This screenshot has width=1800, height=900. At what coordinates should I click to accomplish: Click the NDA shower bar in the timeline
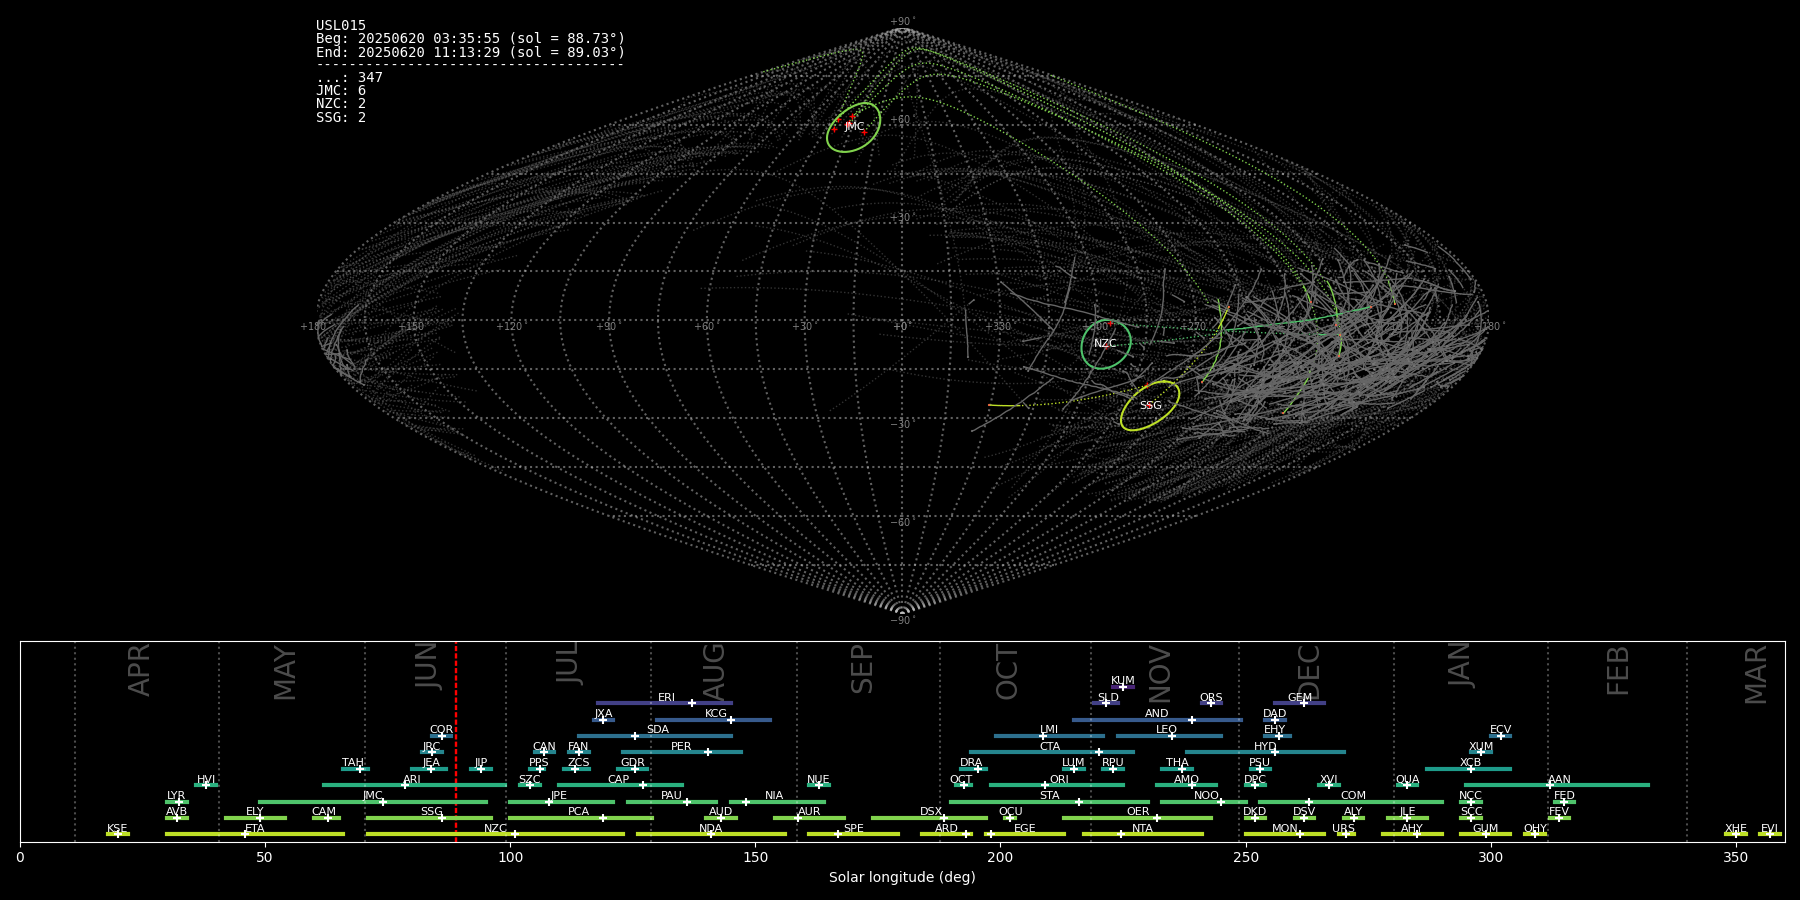point(711,834)
